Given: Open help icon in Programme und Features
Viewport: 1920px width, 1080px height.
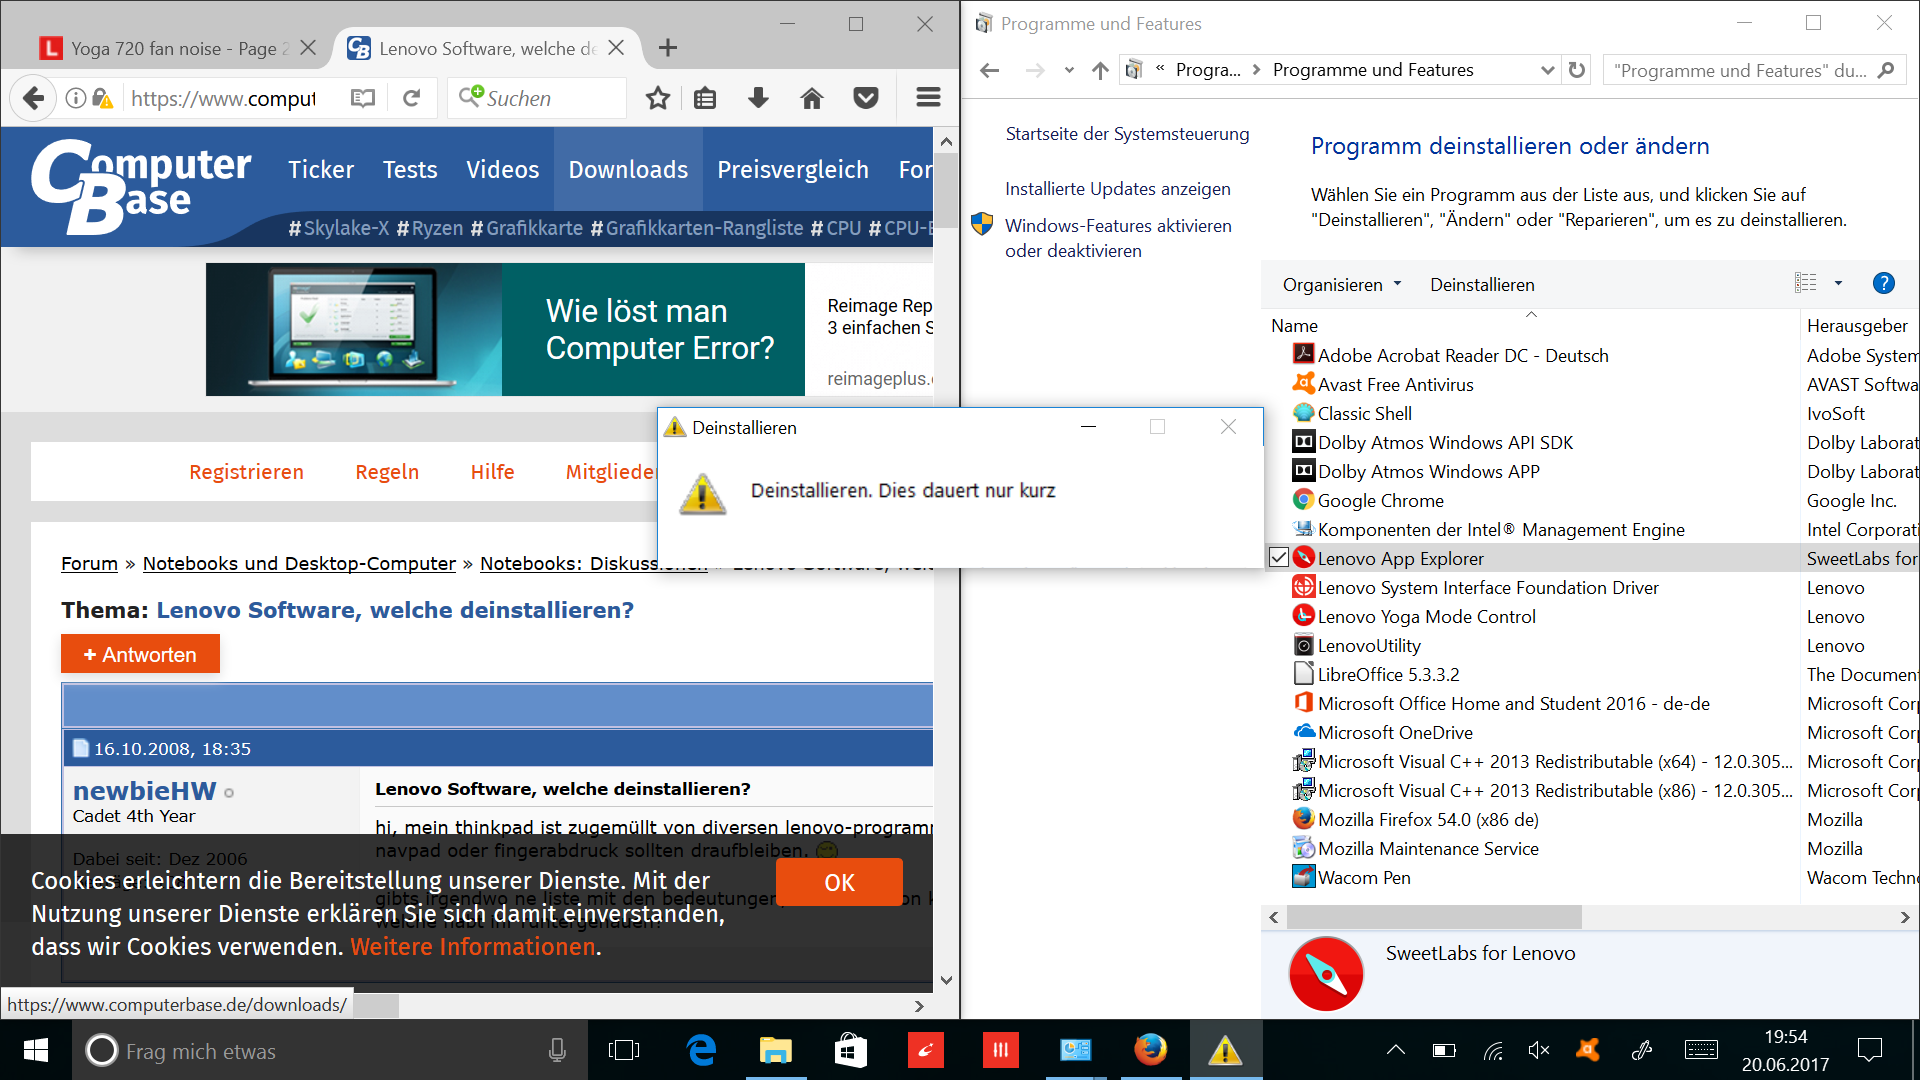Looking at the screenshot, I should pos(1884,284).
